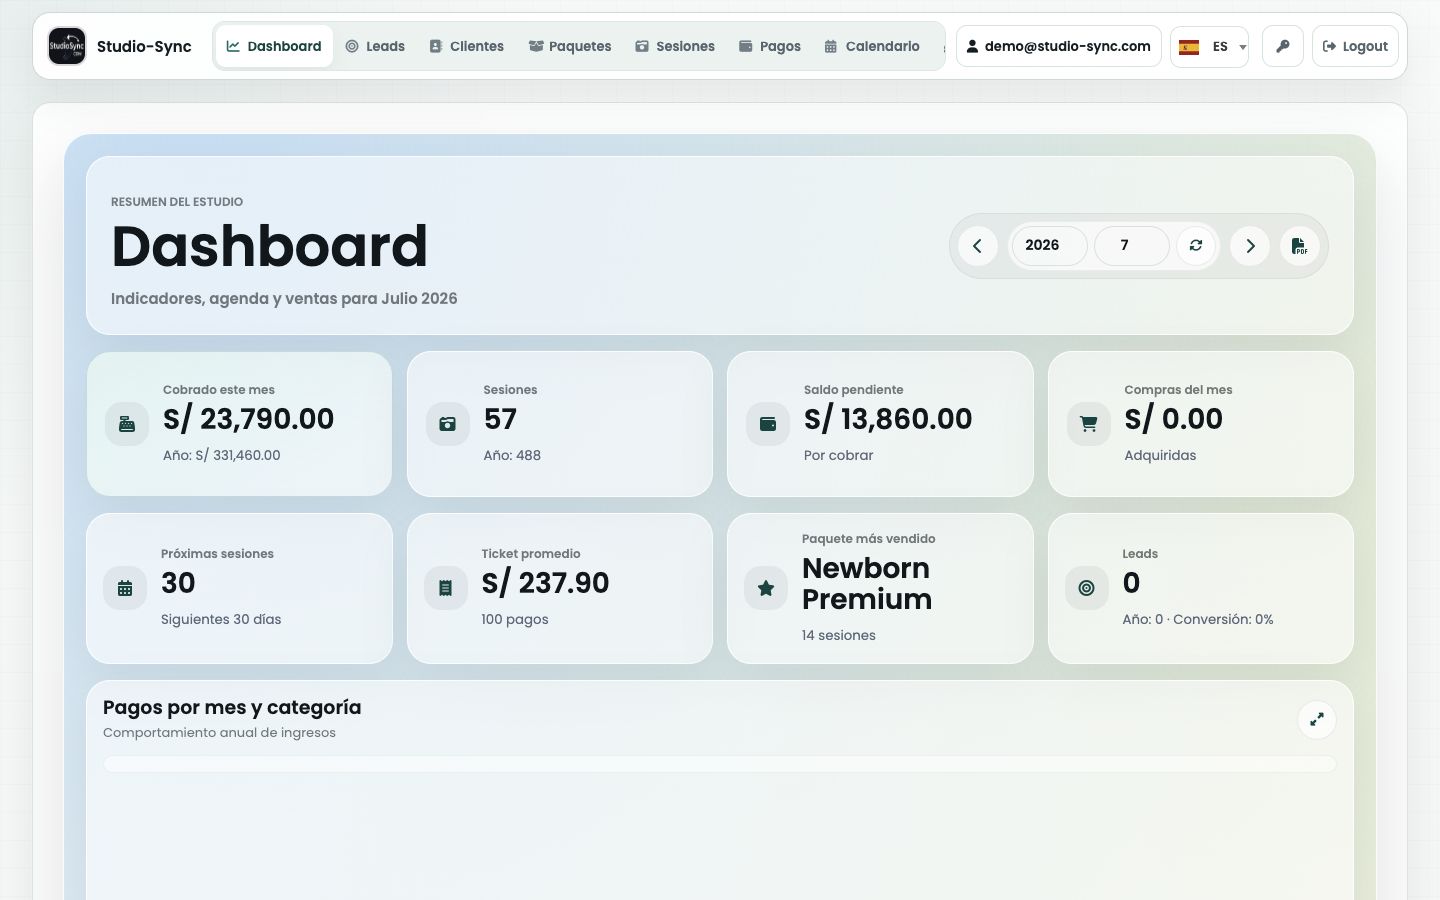This screenshot has width=1440, height=900.
Task: Export dashboard with the PDF icon
Action: pyautogui.click(x=1299, y=246)
